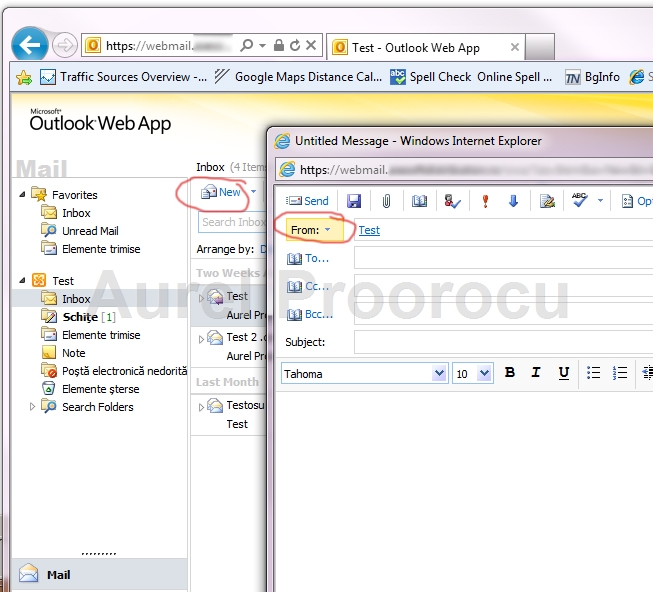Collapse the Test mailbox tree
Screen dimensions: 653x592
click(x=22, y=281)
